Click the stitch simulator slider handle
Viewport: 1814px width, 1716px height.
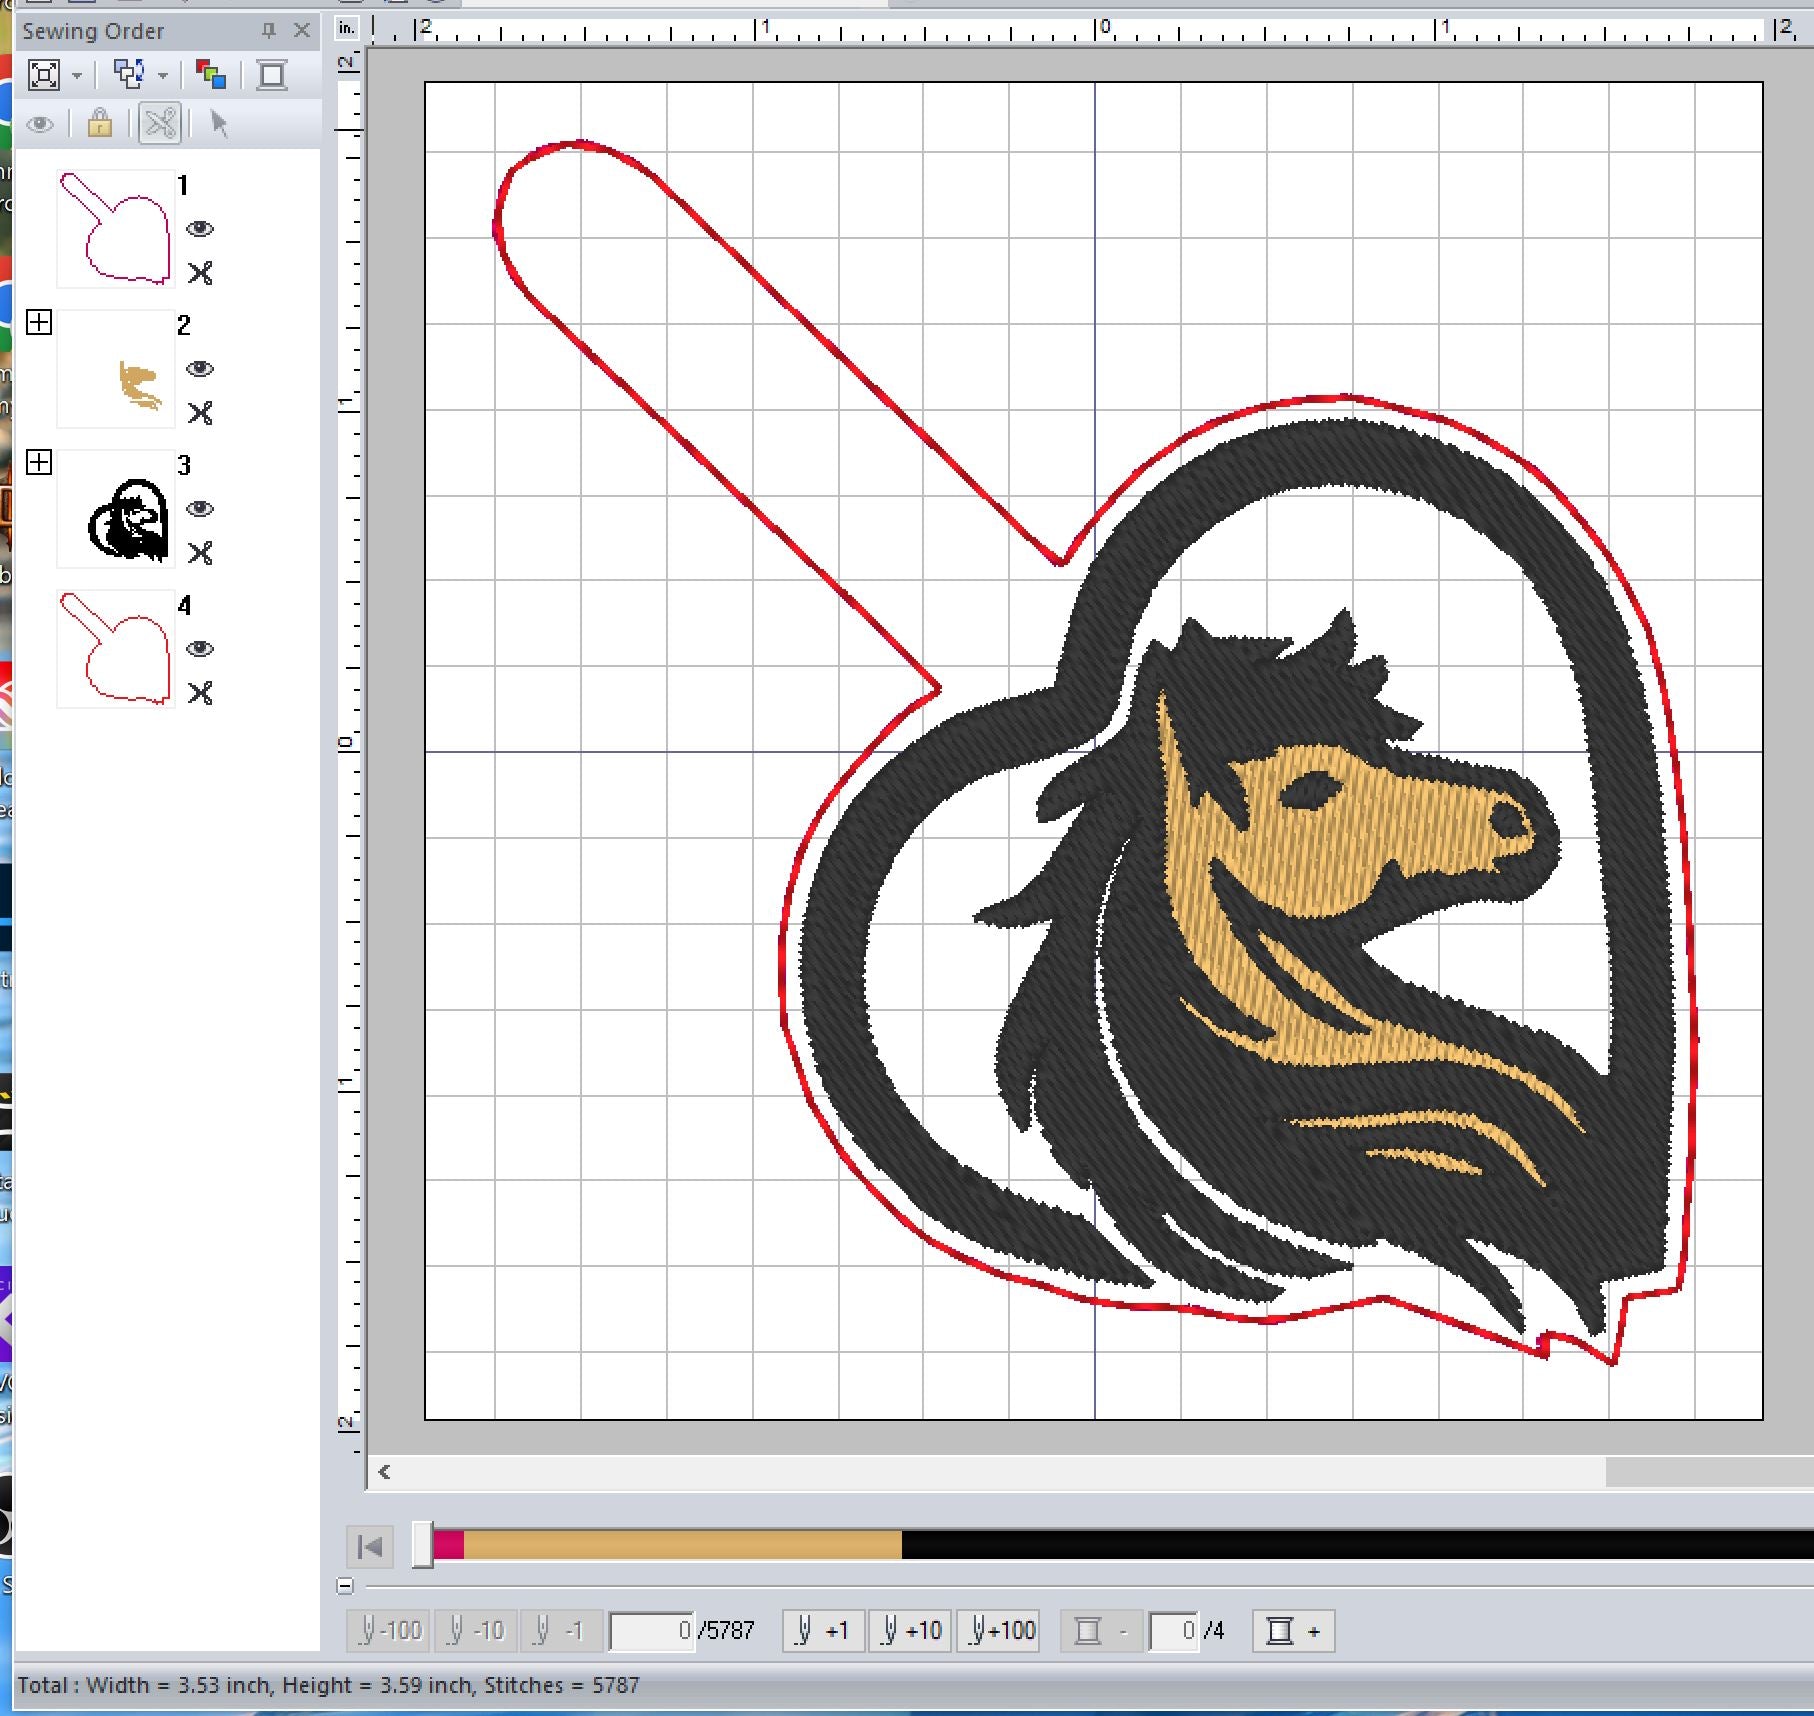(x=423, y=1545)
